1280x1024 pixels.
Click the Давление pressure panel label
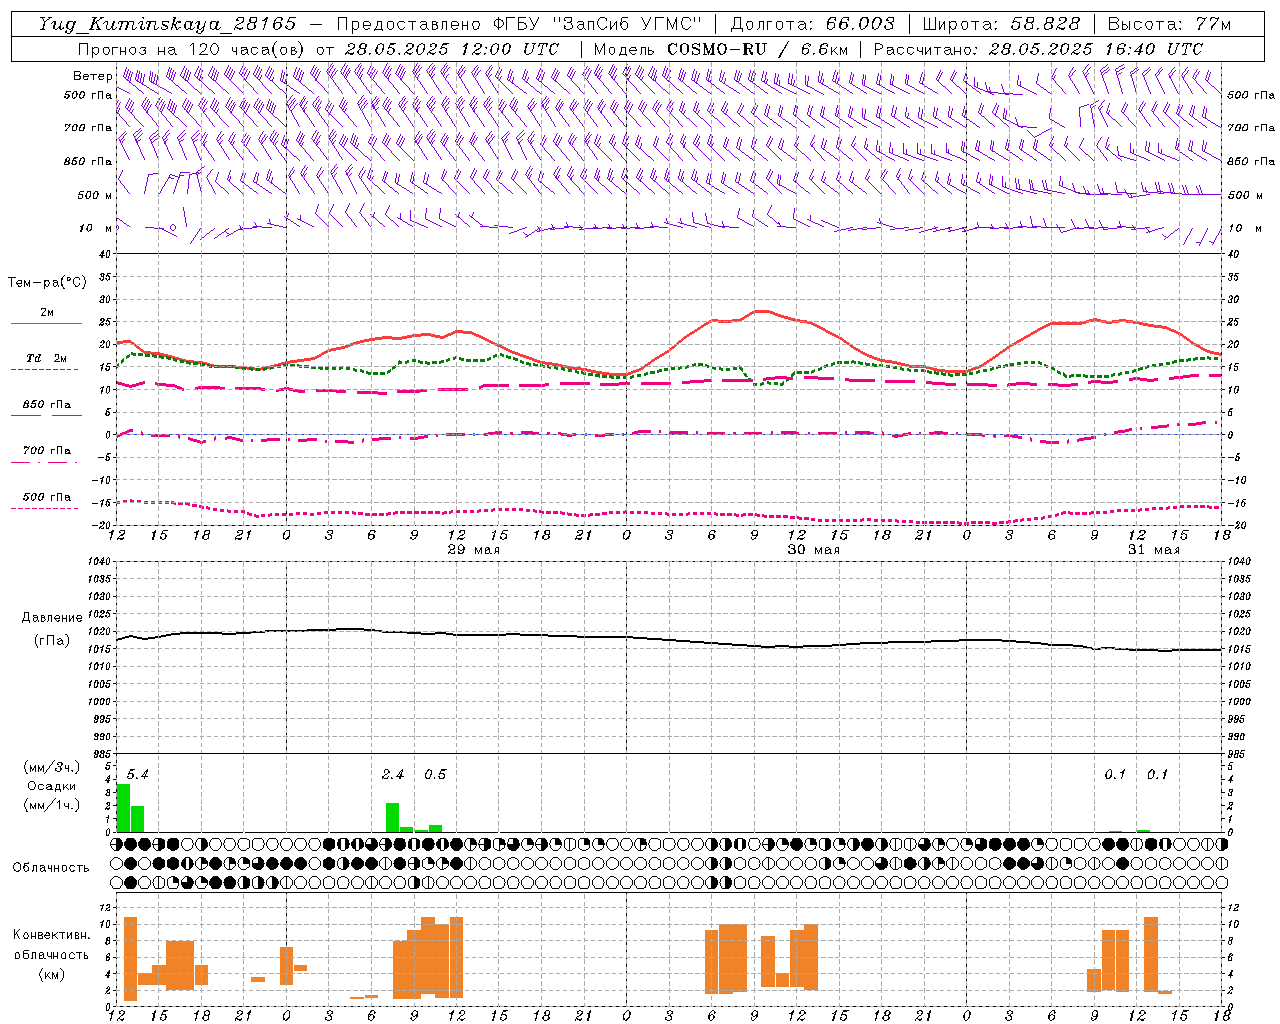point(52,618)
